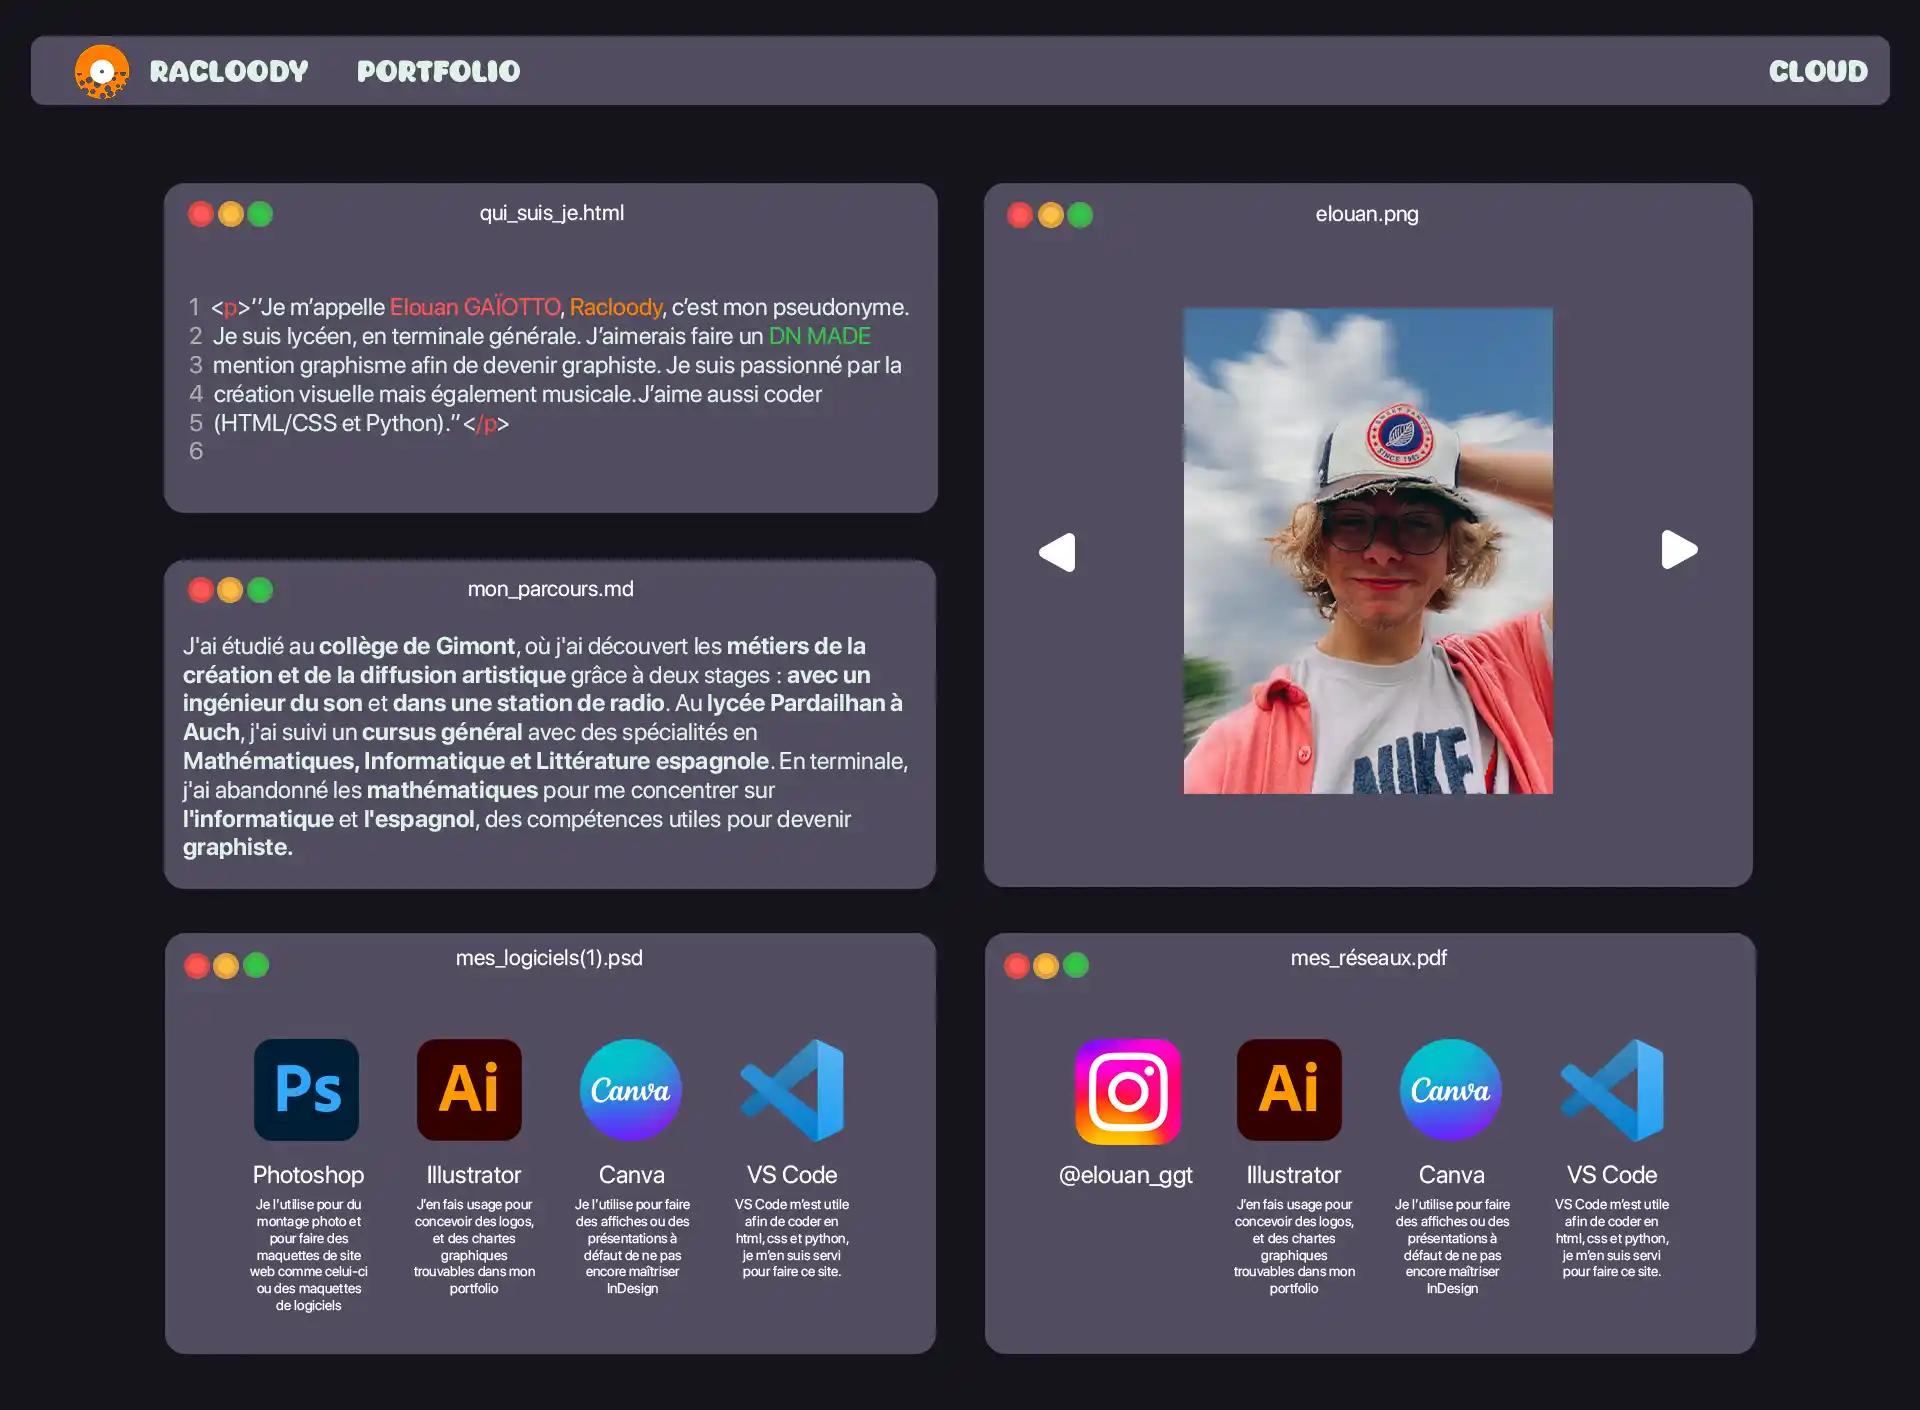Click yellow dot of qui_suis_je.html window
Image resolution: width=1920 pixels, height=1410 pixels.
click(x=231, y=214)
